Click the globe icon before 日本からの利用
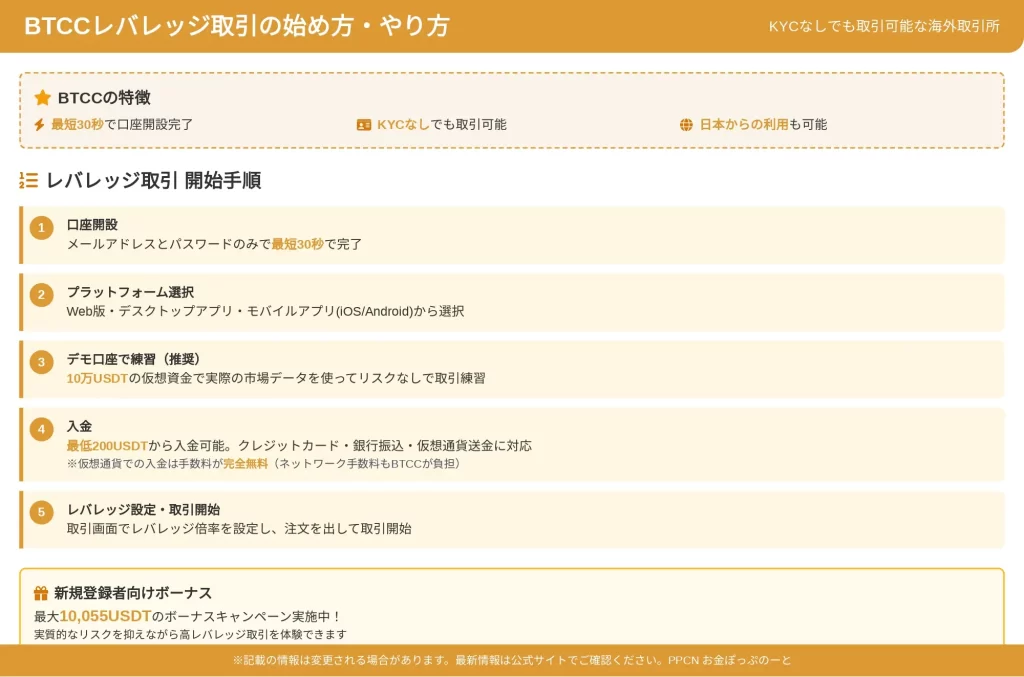Viewport: 1024px width, 677px height. [x=686, y=125]
